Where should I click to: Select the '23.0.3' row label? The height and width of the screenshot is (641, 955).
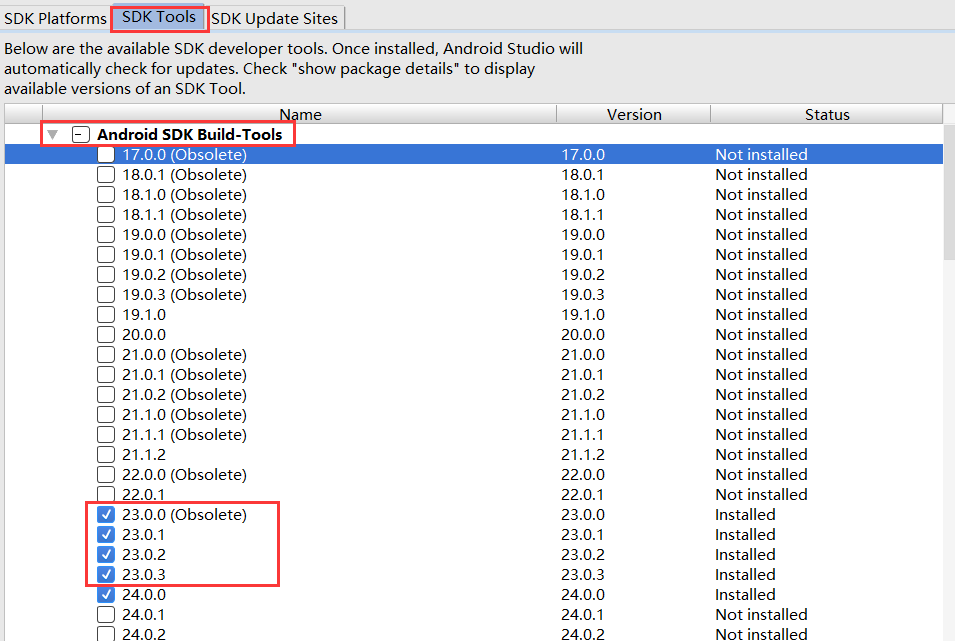(144, 575)
